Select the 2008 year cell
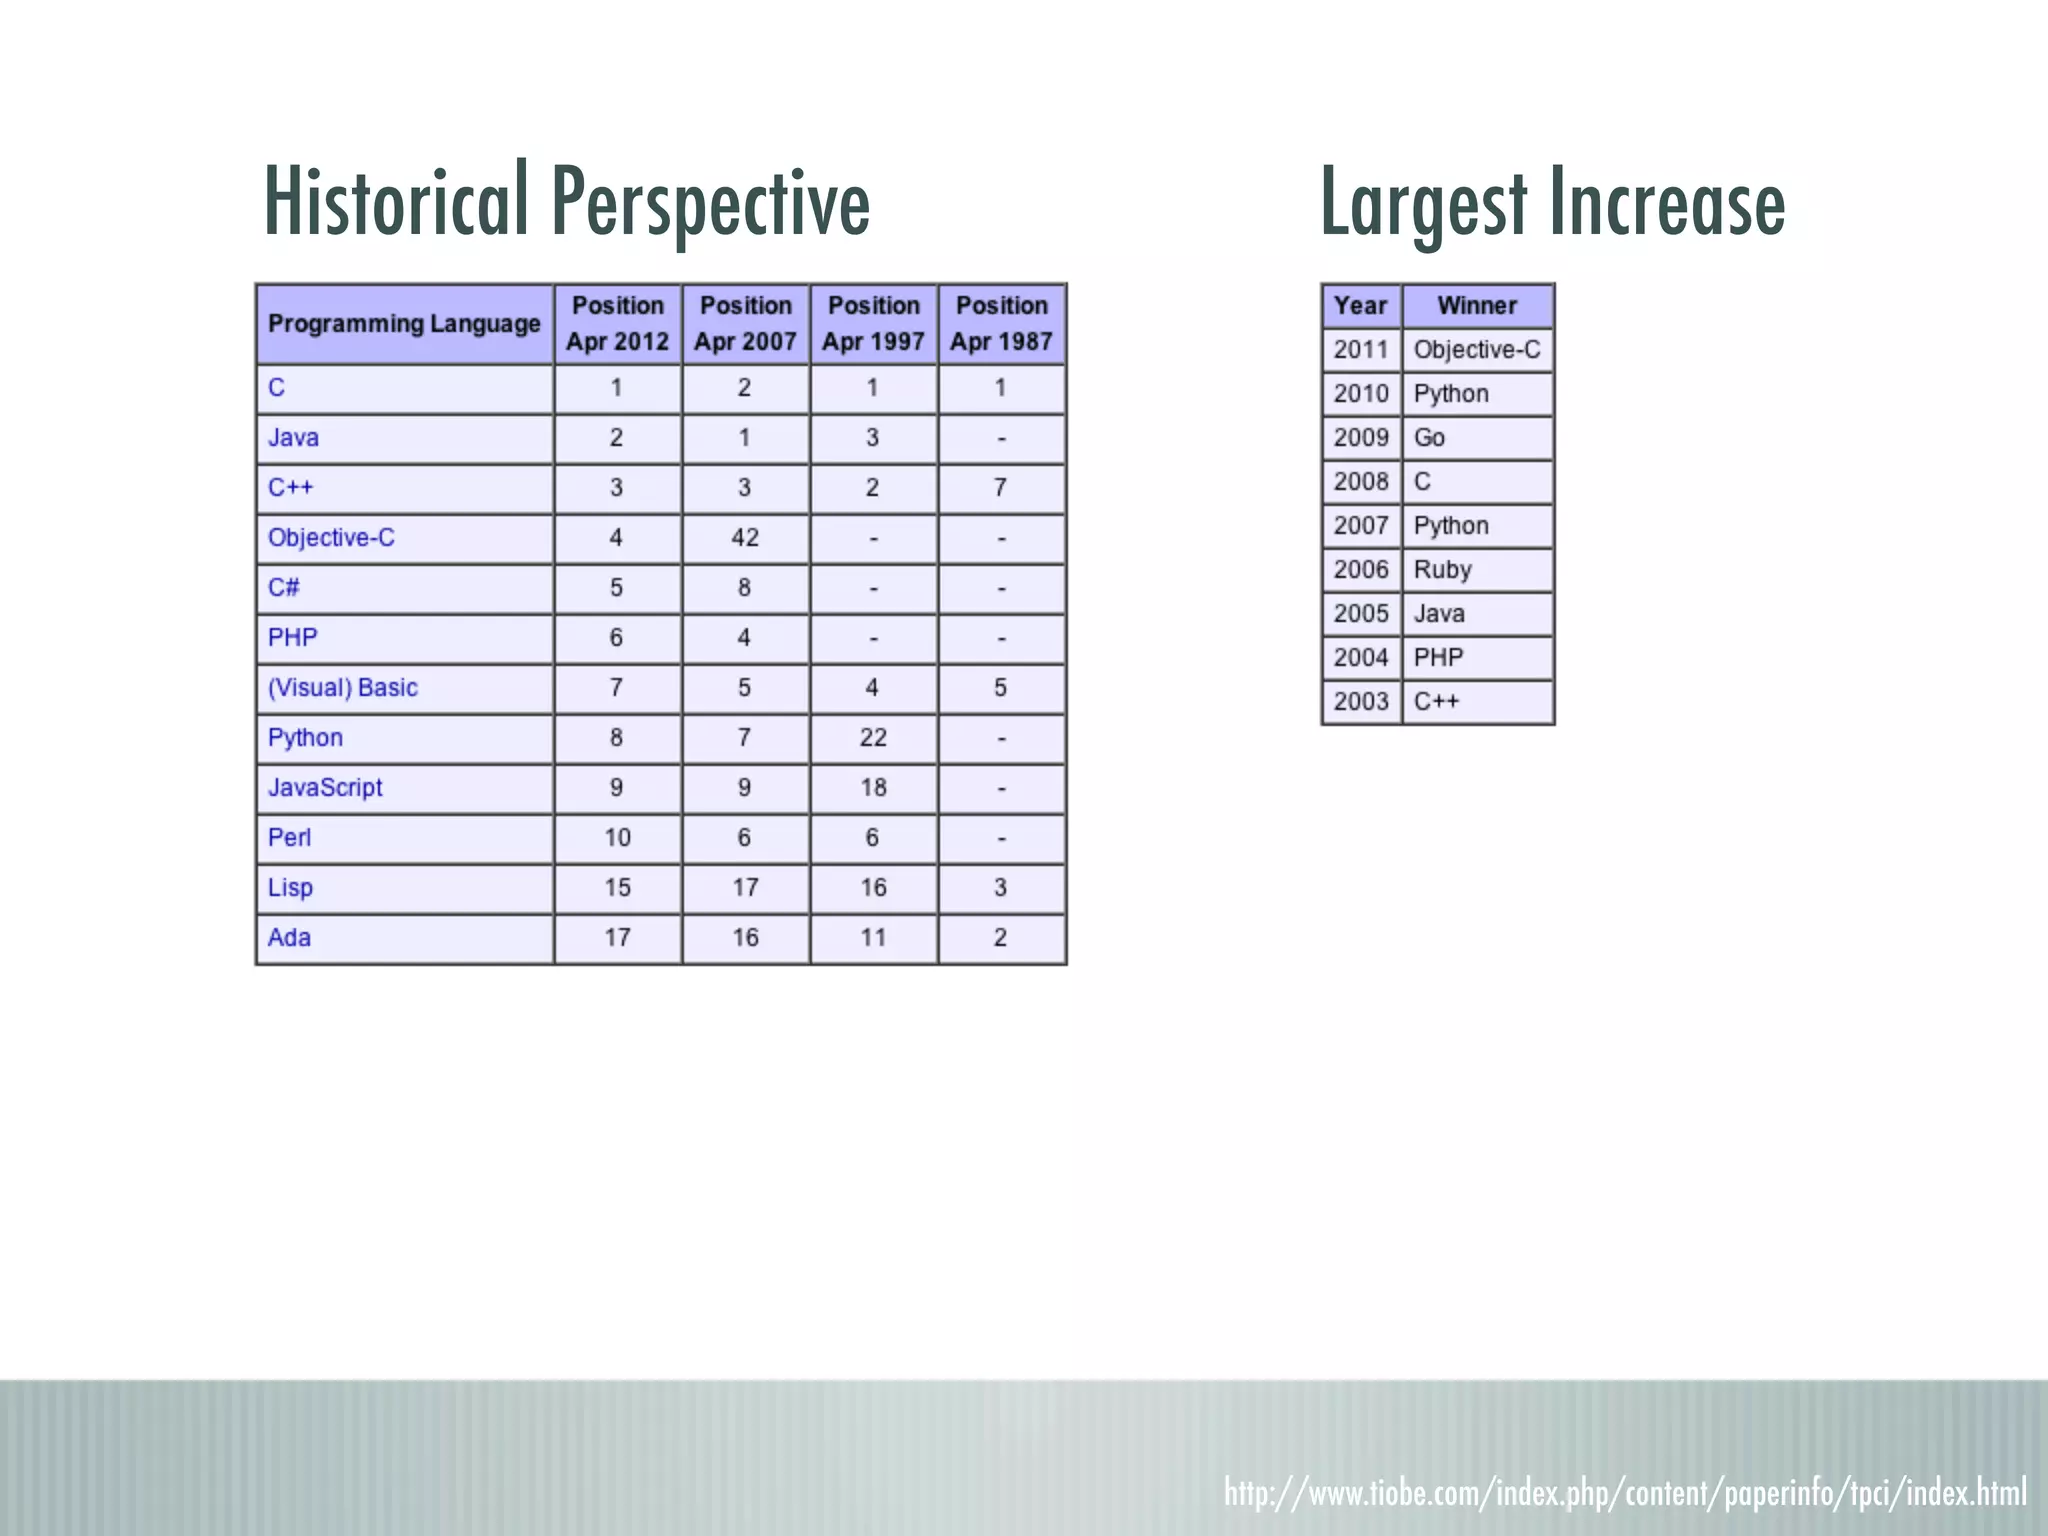2048x1536 pixels. point(1361,482)
